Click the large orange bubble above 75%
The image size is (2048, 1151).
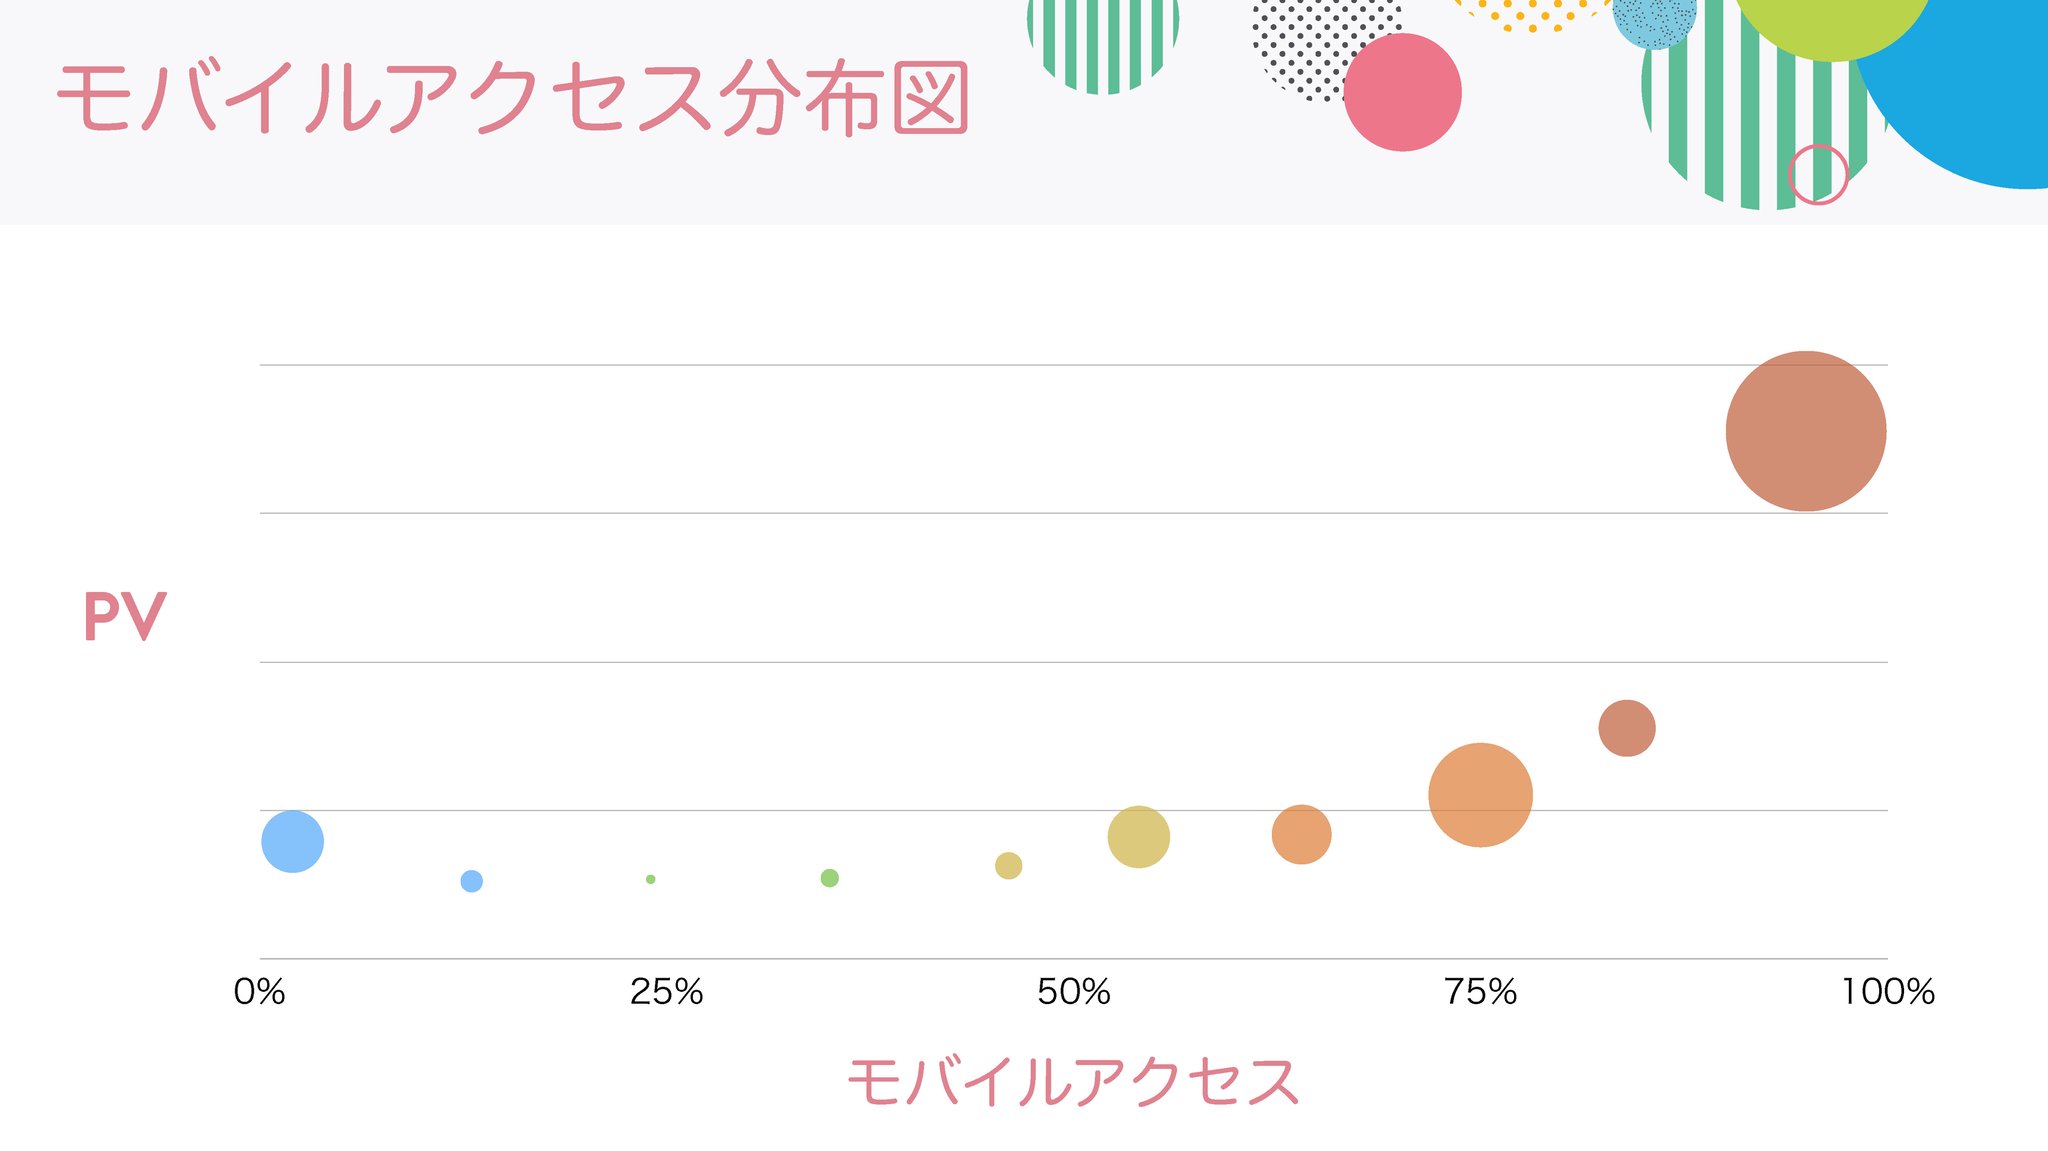1480,795
